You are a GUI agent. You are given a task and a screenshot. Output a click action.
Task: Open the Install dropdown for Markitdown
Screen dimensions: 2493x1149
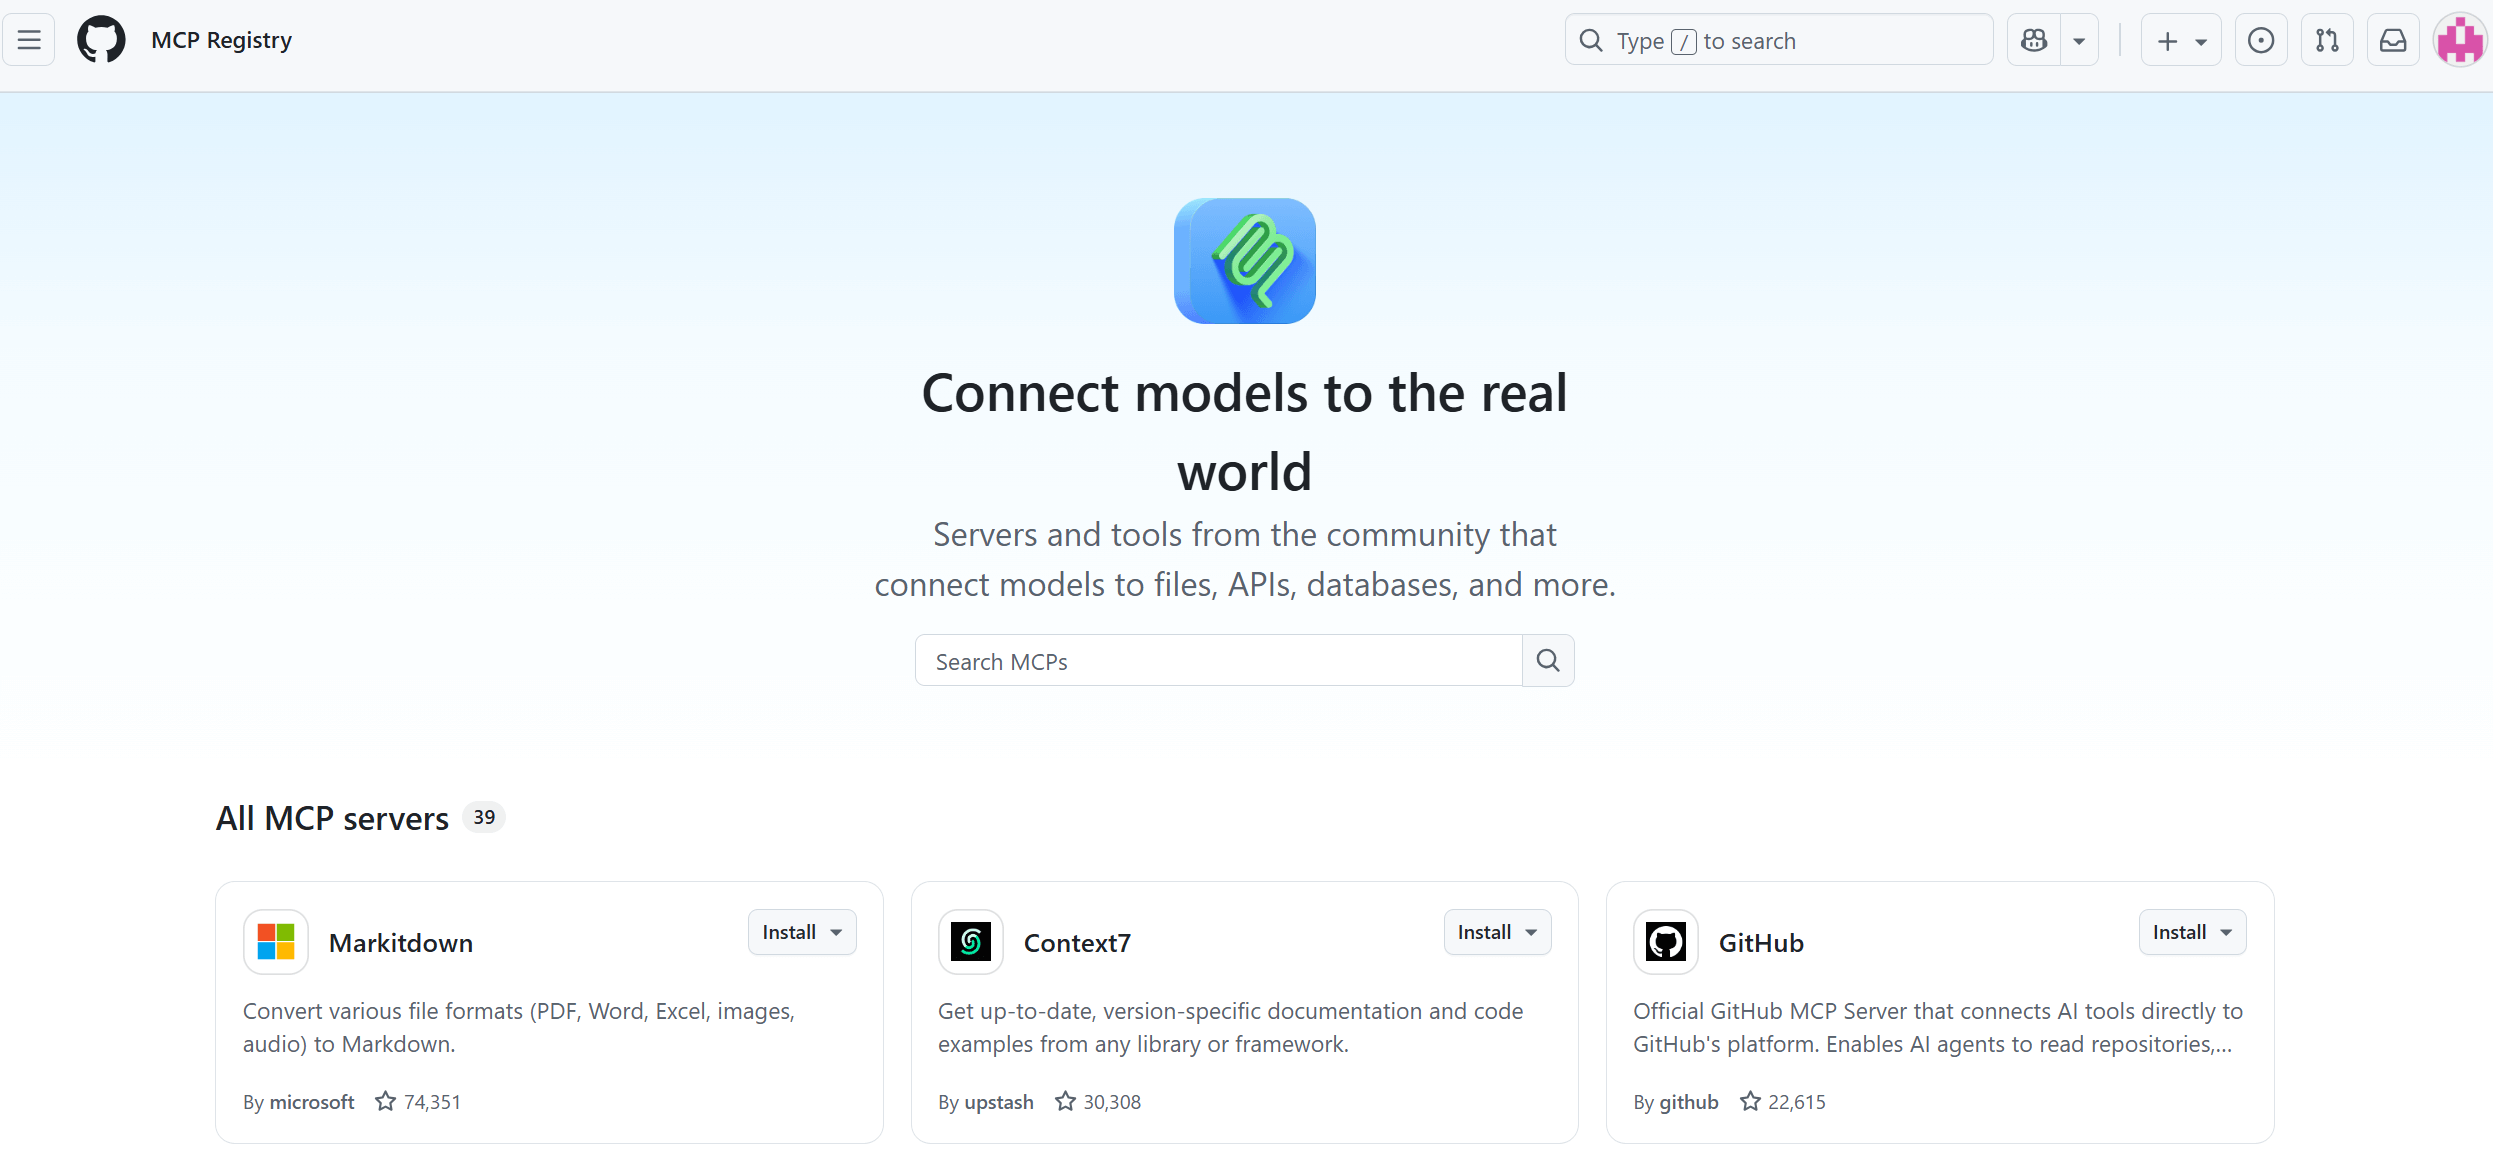[x=801, y=931]
